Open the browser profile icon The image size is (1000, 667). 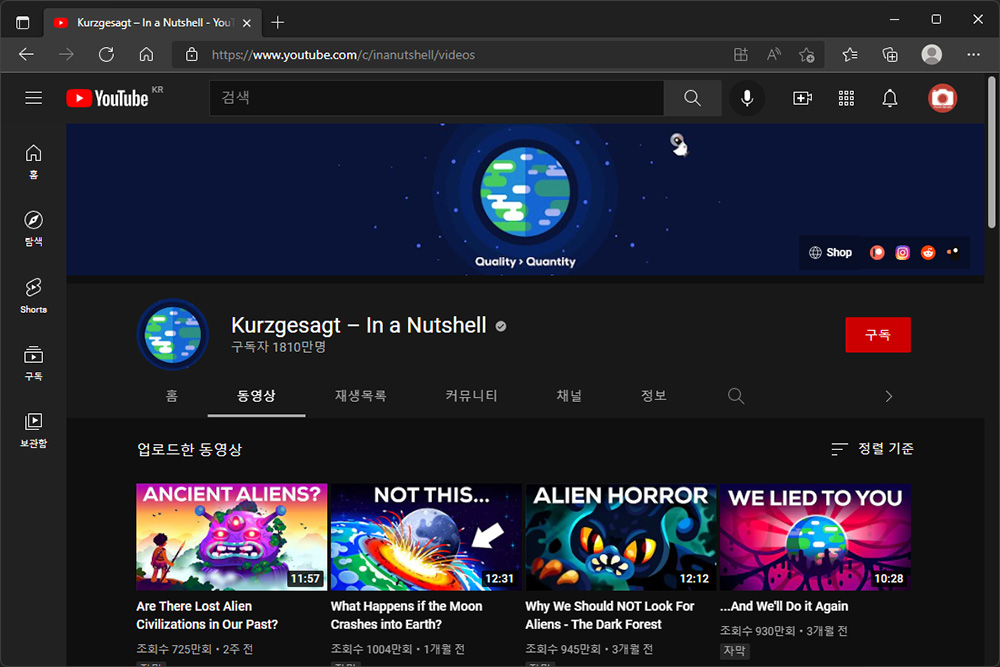click(x=932, y=55)
